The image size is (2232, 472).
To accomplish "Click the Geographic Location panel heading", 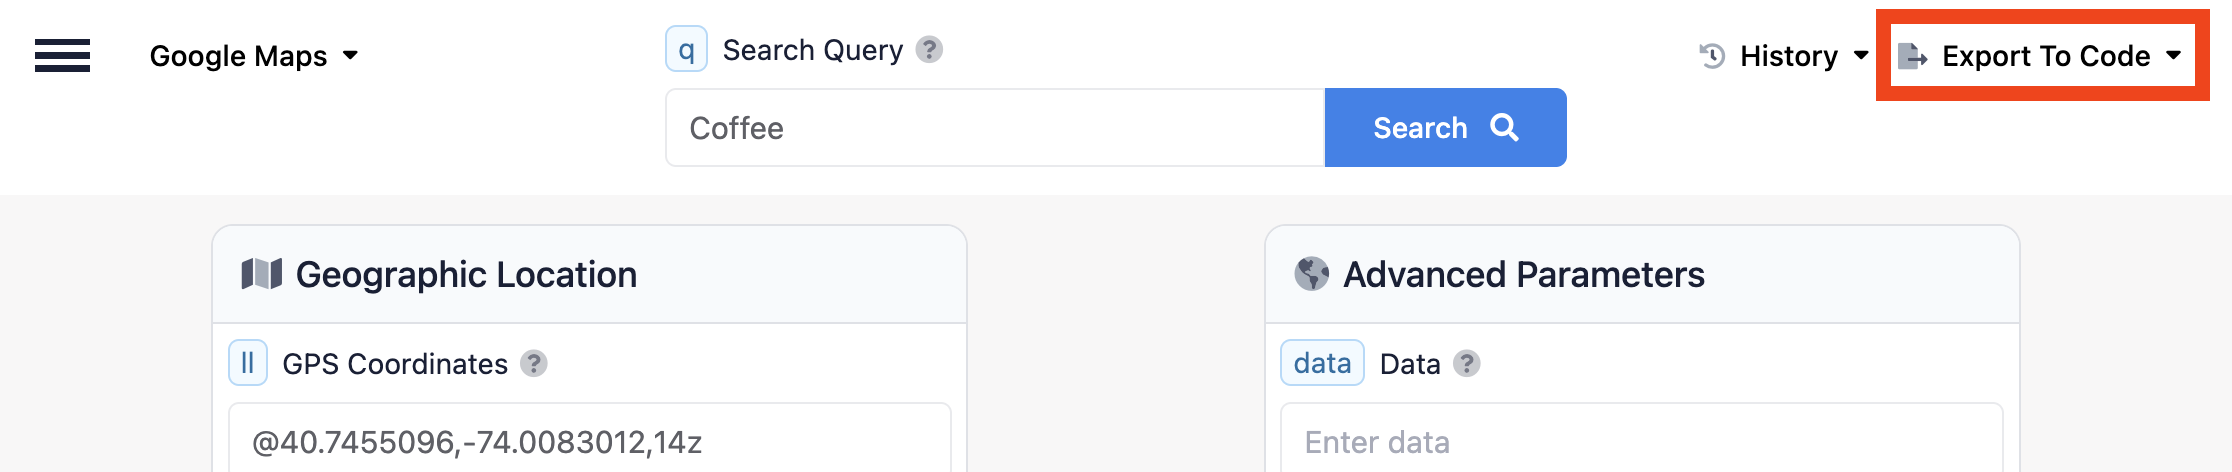I will click(466, 275).
